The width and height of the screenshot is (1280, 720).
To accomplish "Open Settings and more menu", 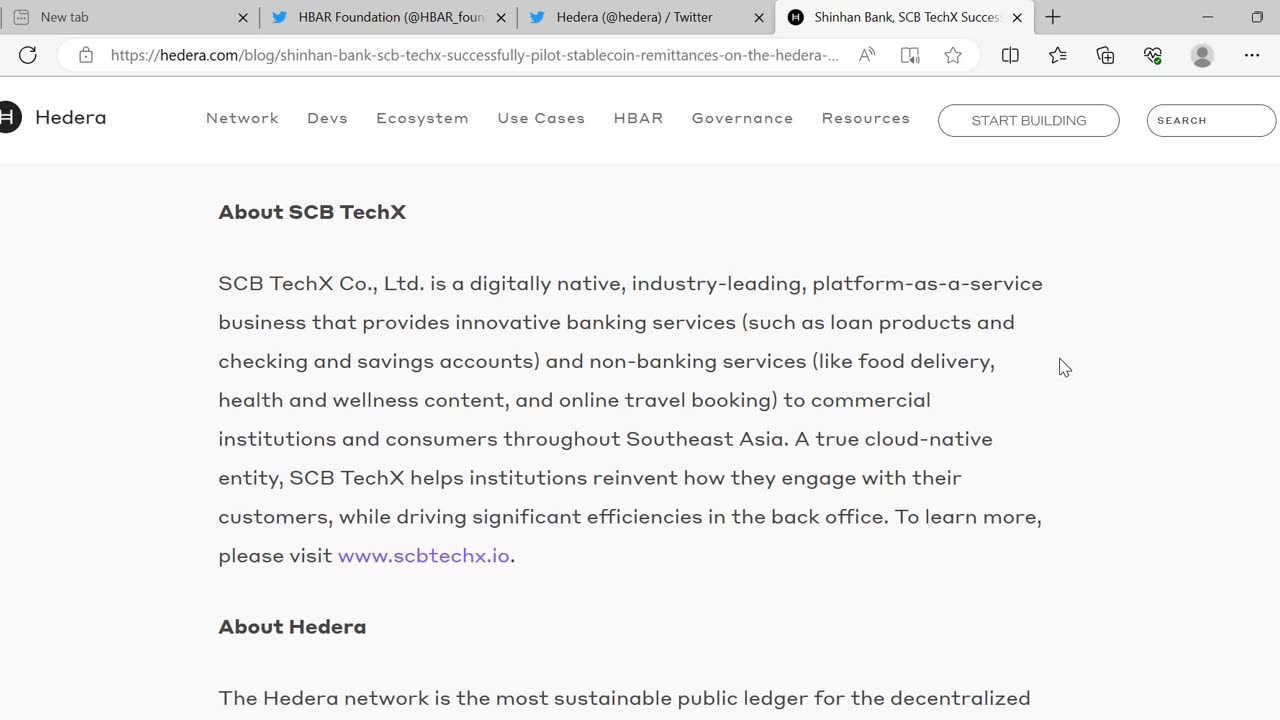I will pyautogui.click(x=1252, y=55).
